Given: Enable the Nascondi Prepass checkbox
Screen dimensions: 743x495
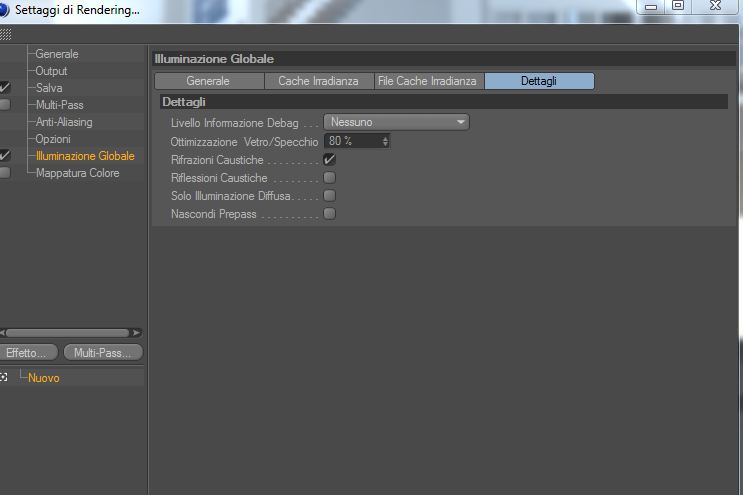Looking at the screenshot, I should point(329,214).
